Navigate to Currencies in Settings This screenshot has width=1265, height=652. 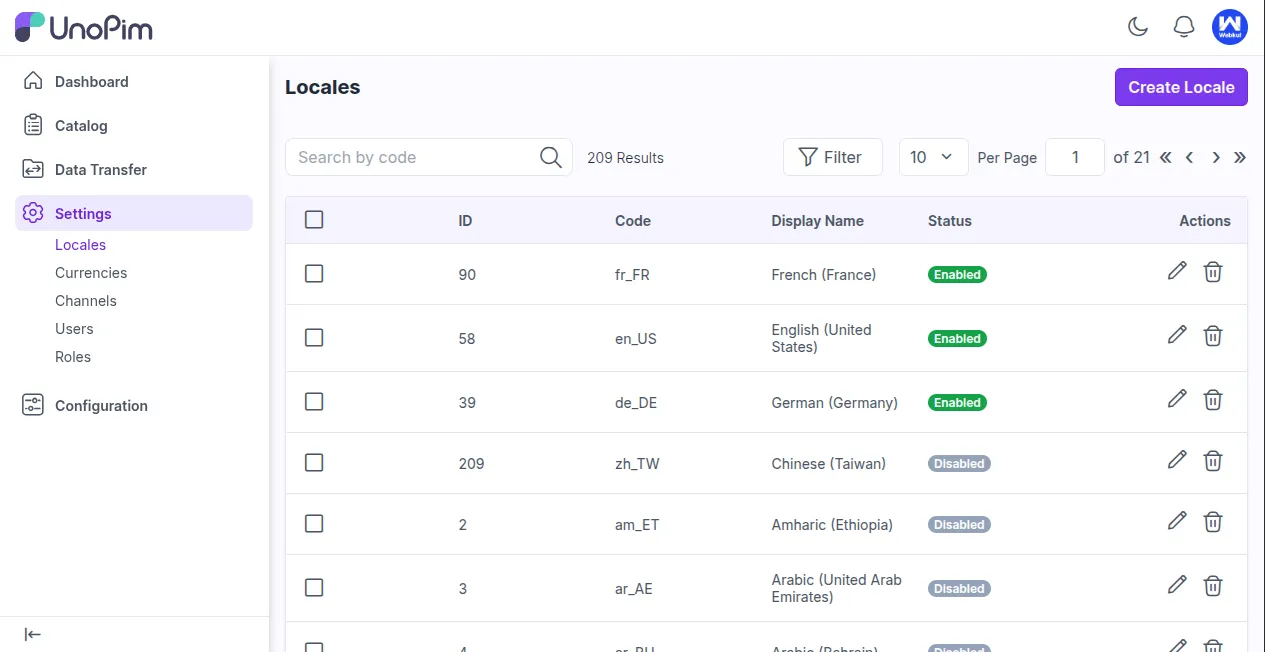(x=91, y=273)
